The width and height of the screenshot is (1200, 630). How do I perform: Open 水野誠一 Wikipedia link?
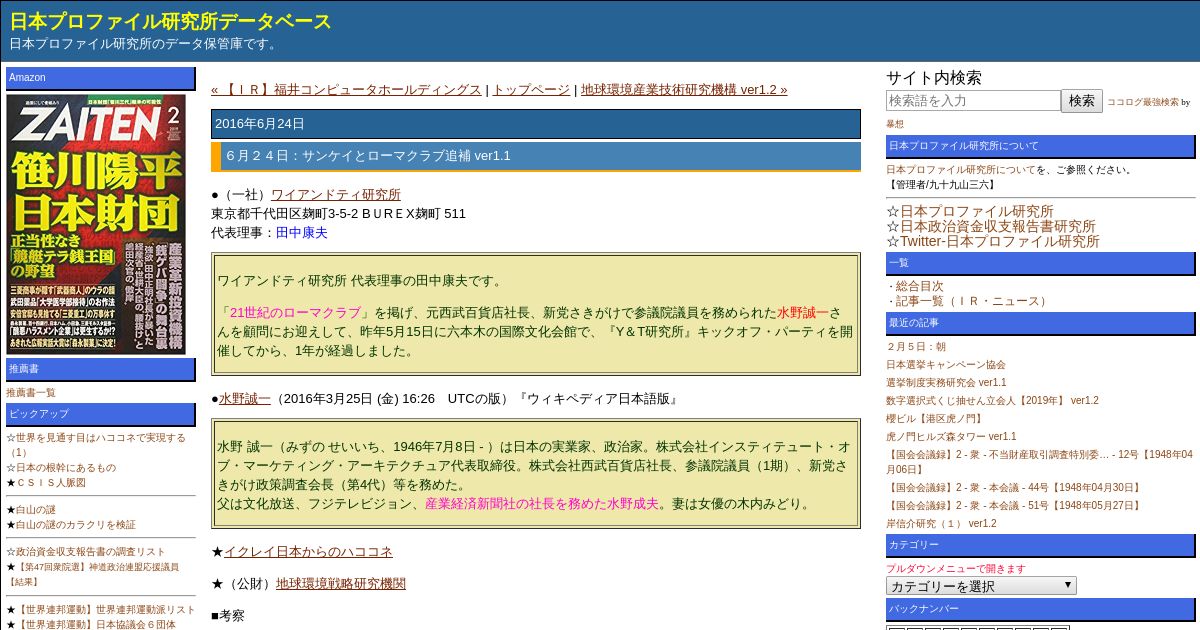click(x=245, y=398)
